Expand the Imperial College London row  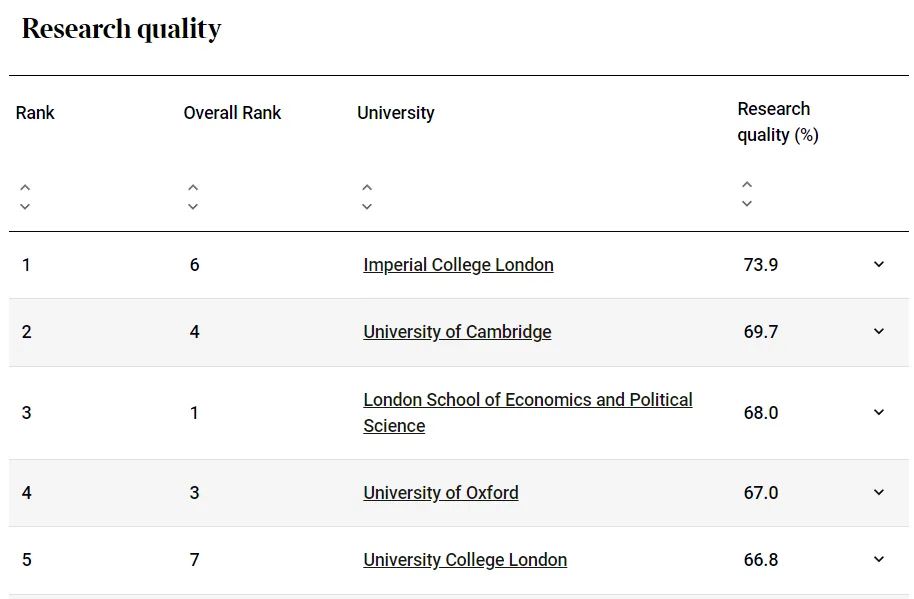click(x=879, y=265)
